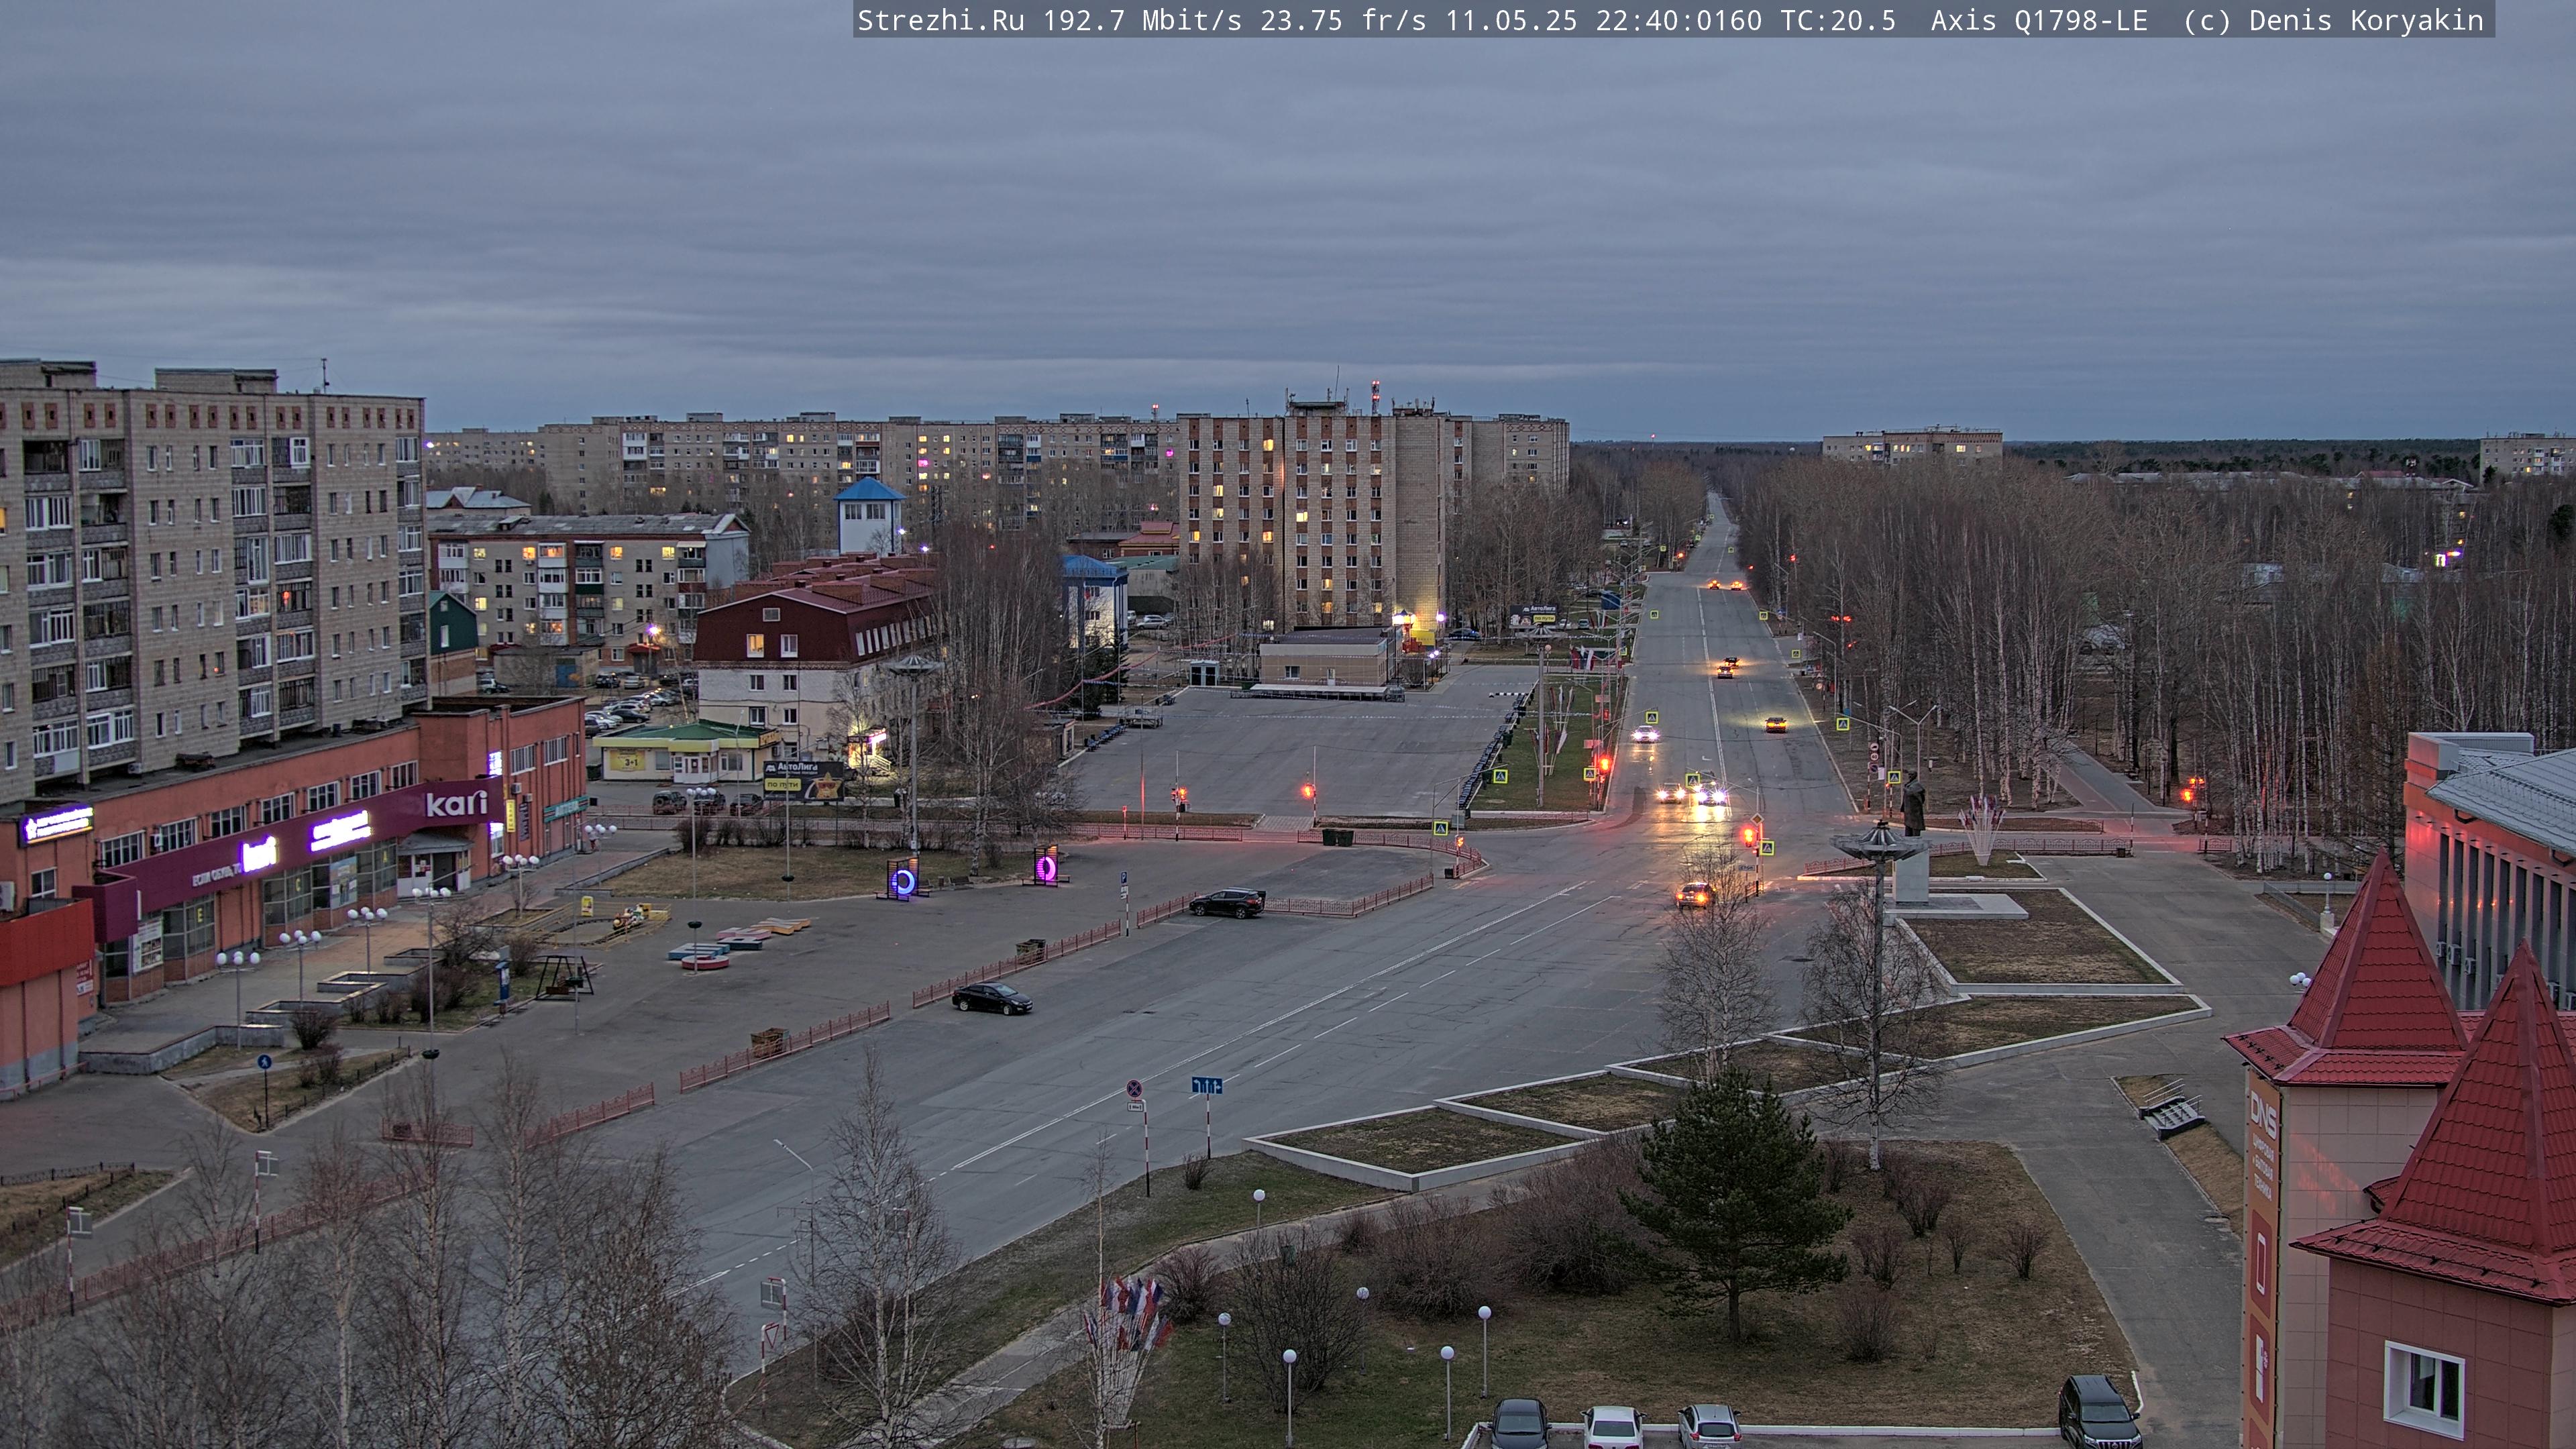Select the "(c) Denis Koryakin" copyright text
This screenshot has width=2576, height=1449.
pyautogui.click(x=2333, y=21)
